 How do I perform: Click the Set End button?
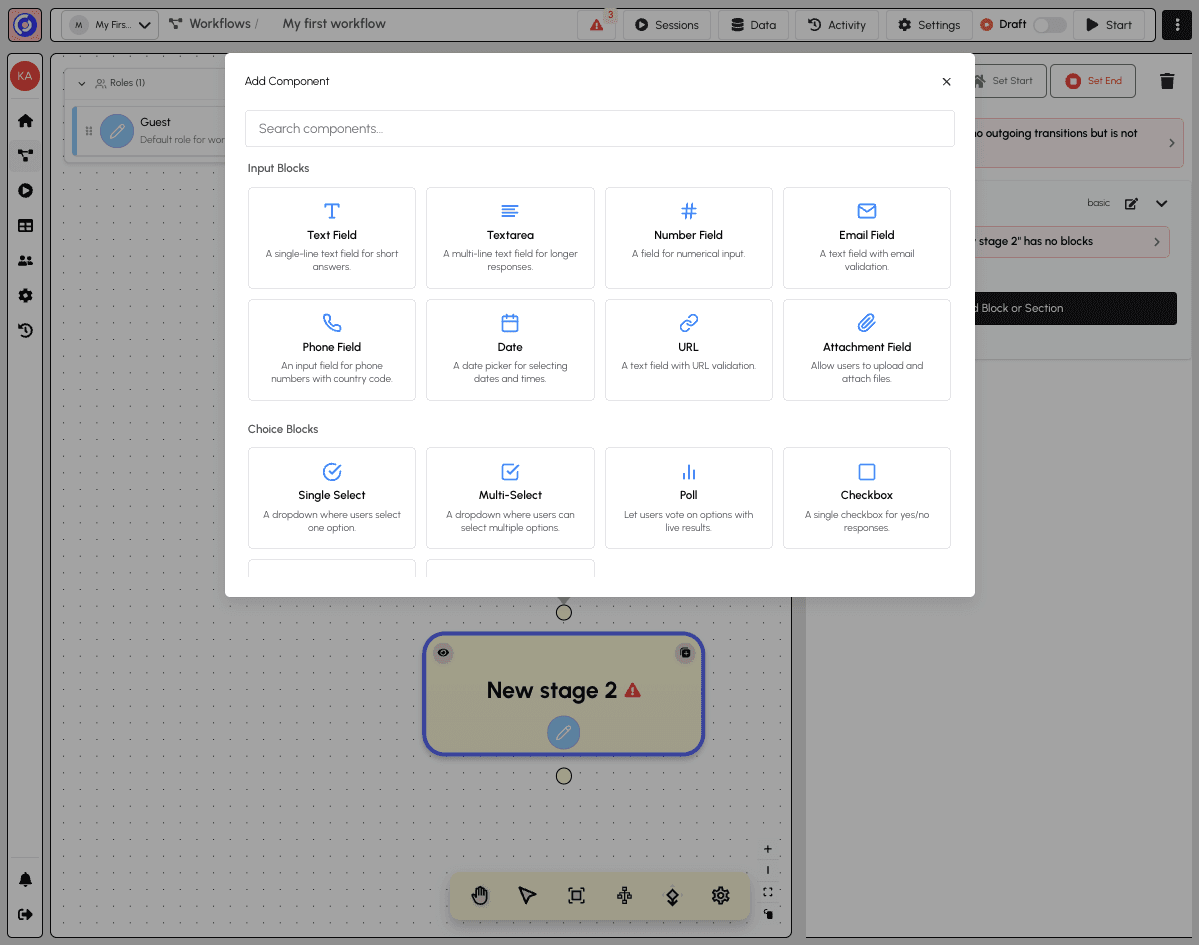click(1093, 81)
